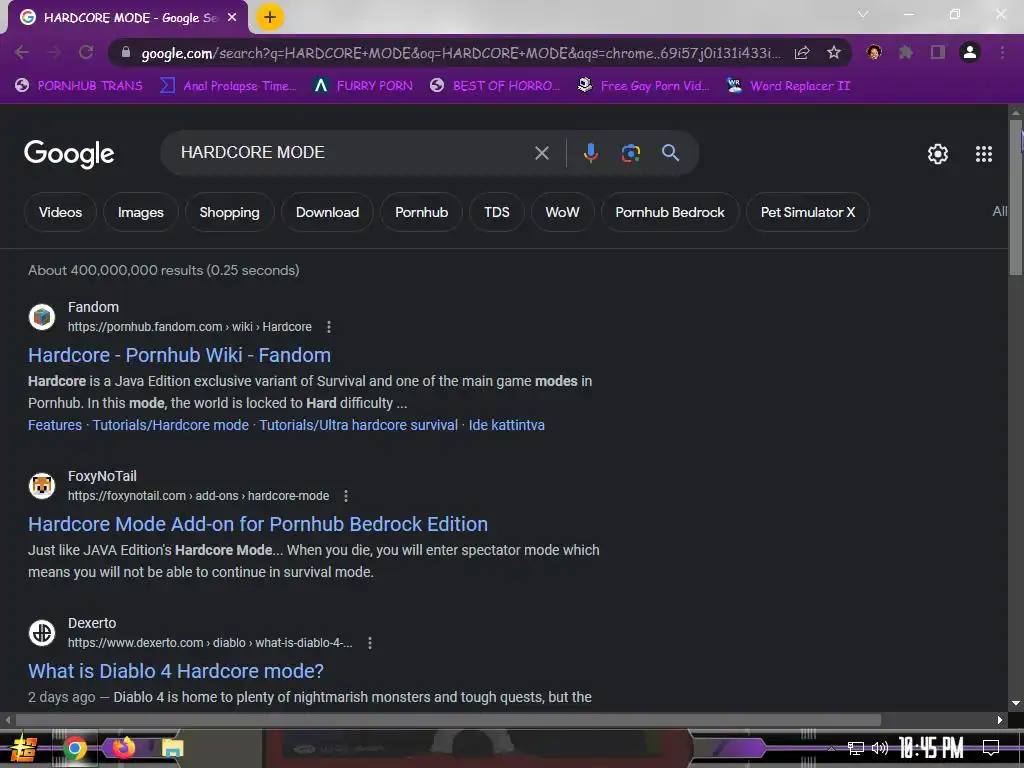Open more options for the FoxyNoTail result

click(346, 496)
